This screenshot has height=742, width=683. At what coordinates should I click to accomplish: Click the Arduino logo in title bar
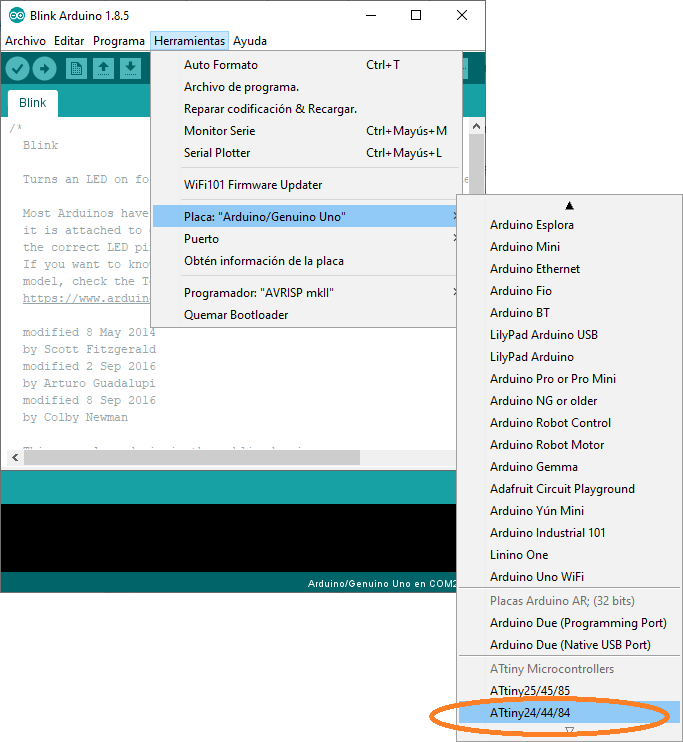(17, 15)
